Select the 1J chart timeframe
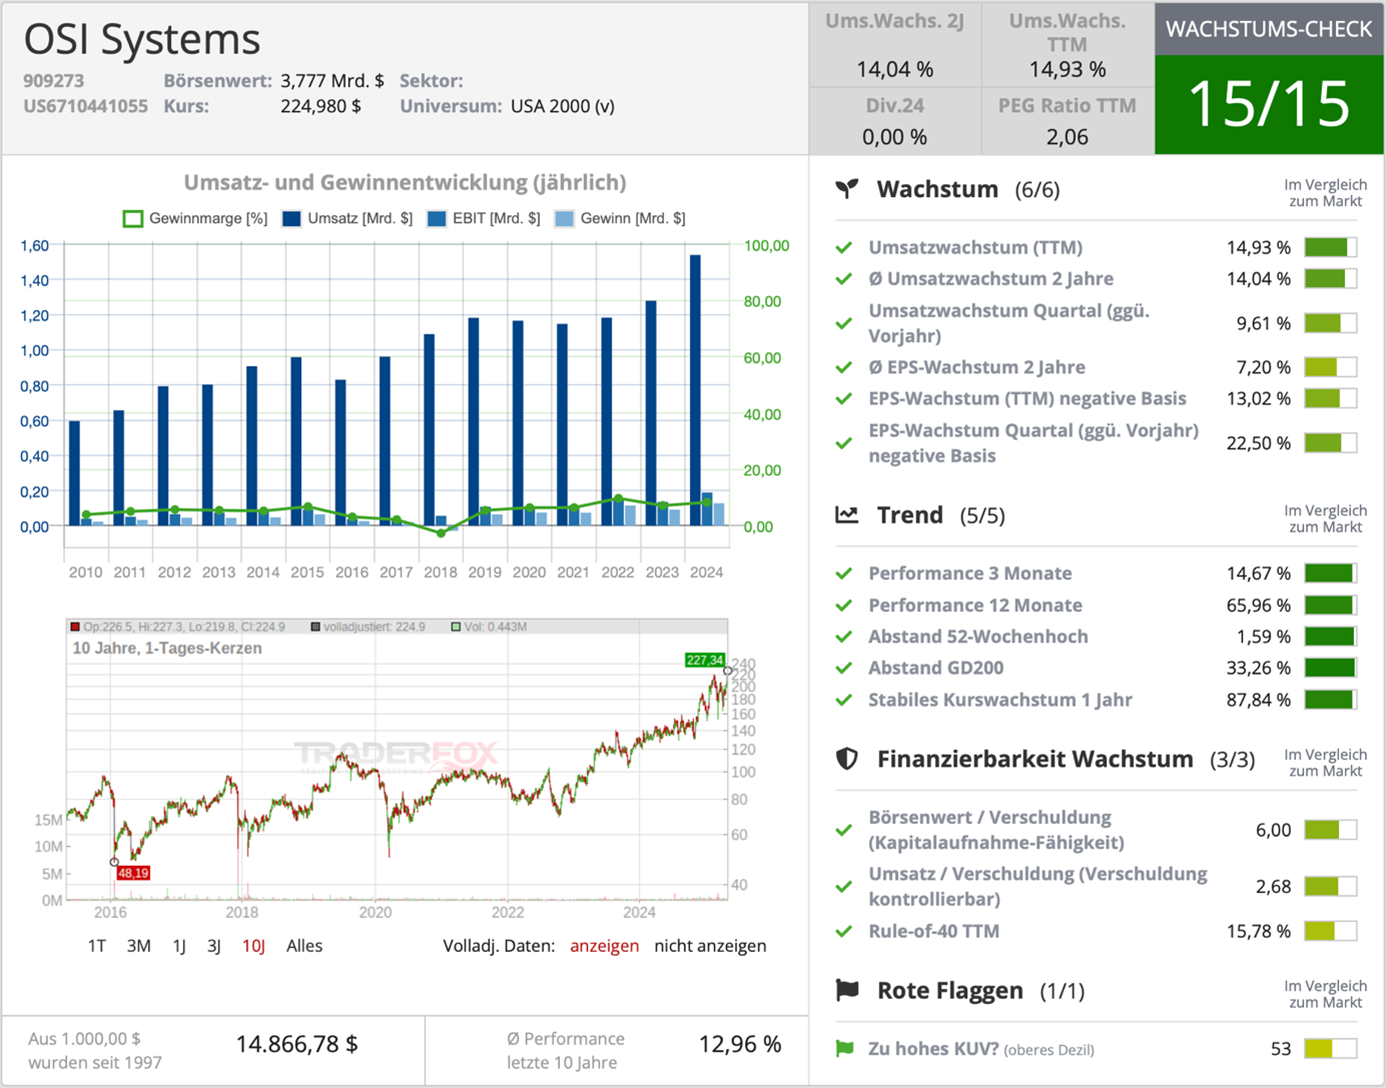The width and height of the screenshot is (1386, 1088). pyautogui.click(x=180, y=946)
